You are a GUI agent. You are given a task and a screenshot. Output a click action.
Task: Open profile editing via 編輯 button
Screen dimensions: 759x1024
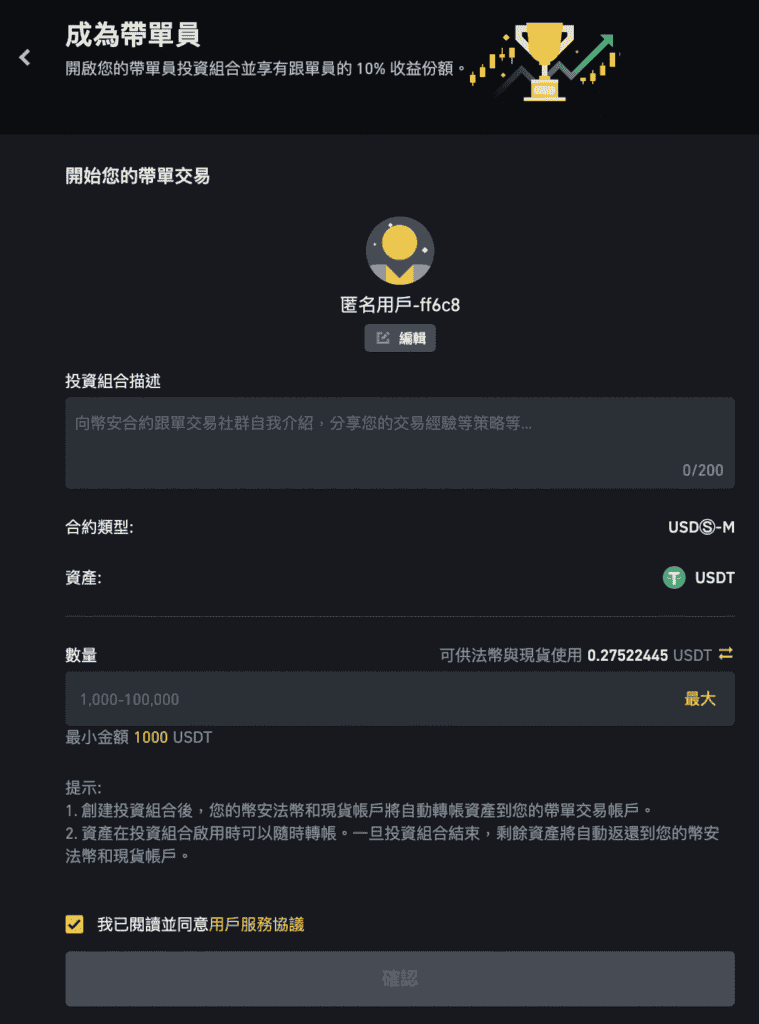(x=400, y=338)
